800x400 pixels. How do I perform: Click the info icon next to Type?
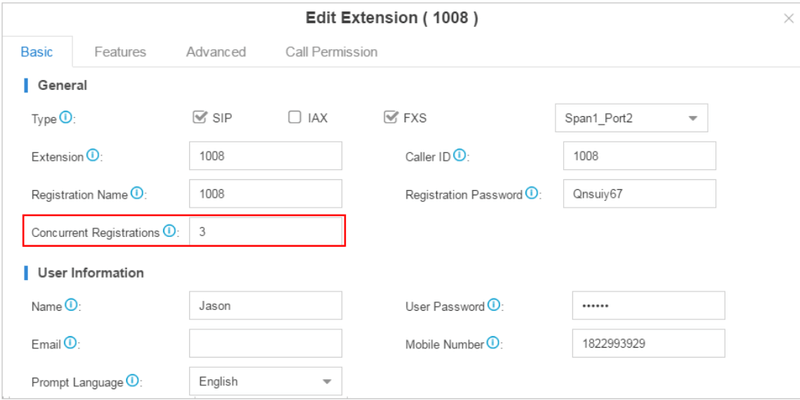66,117
